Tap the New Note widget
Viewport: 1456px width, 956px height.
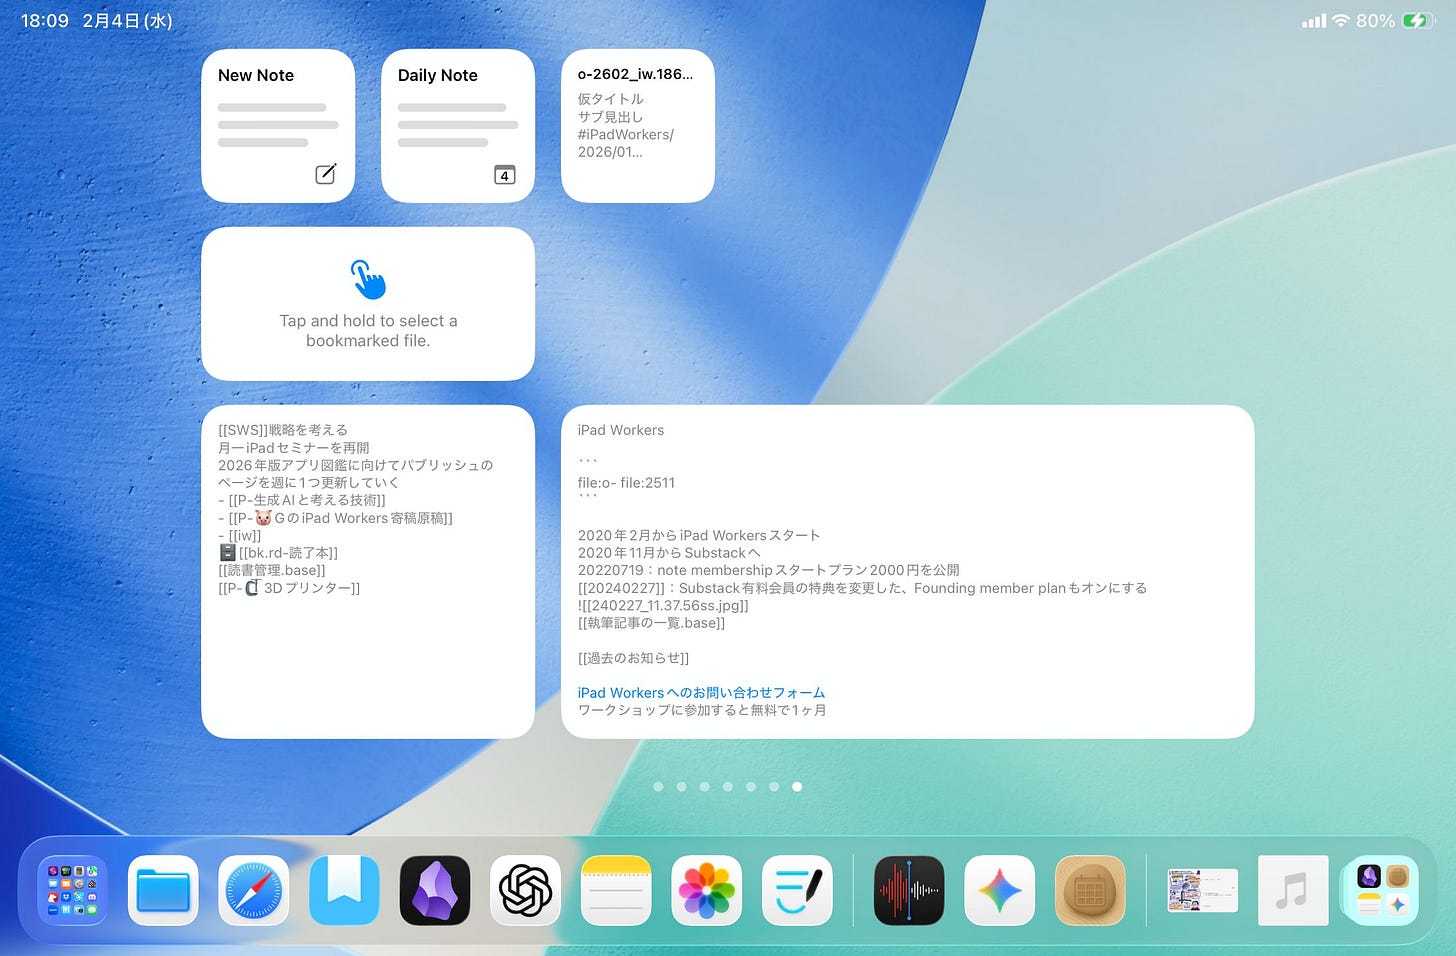pos(277,125)
